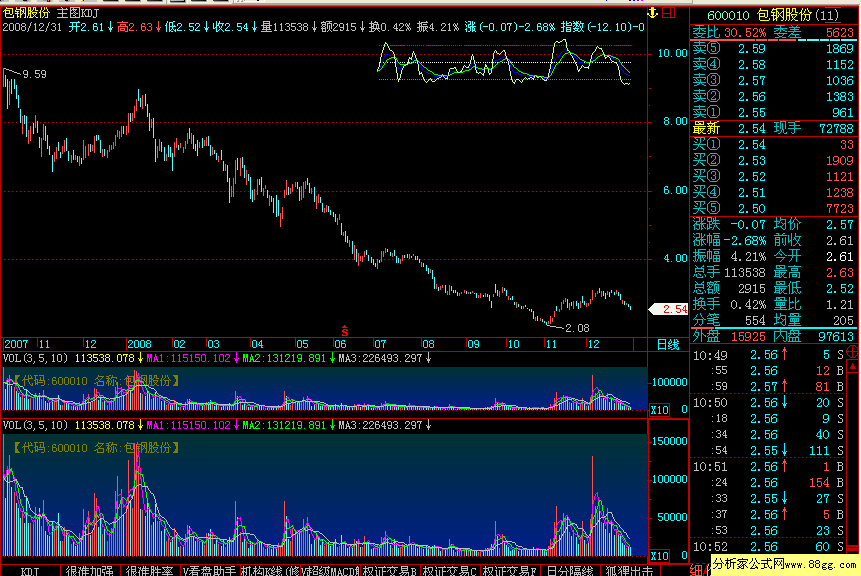The height and width of the screenshot is (576, 861).
Task: Click the 均价 2.57 average price value
Action: click(840, 224)
